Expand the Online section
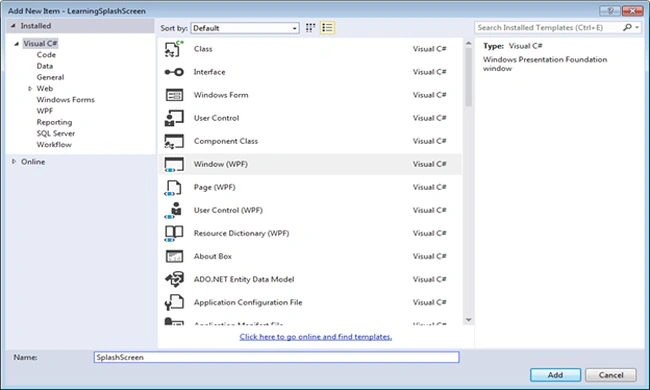650x390 pixels. point(14,162)
